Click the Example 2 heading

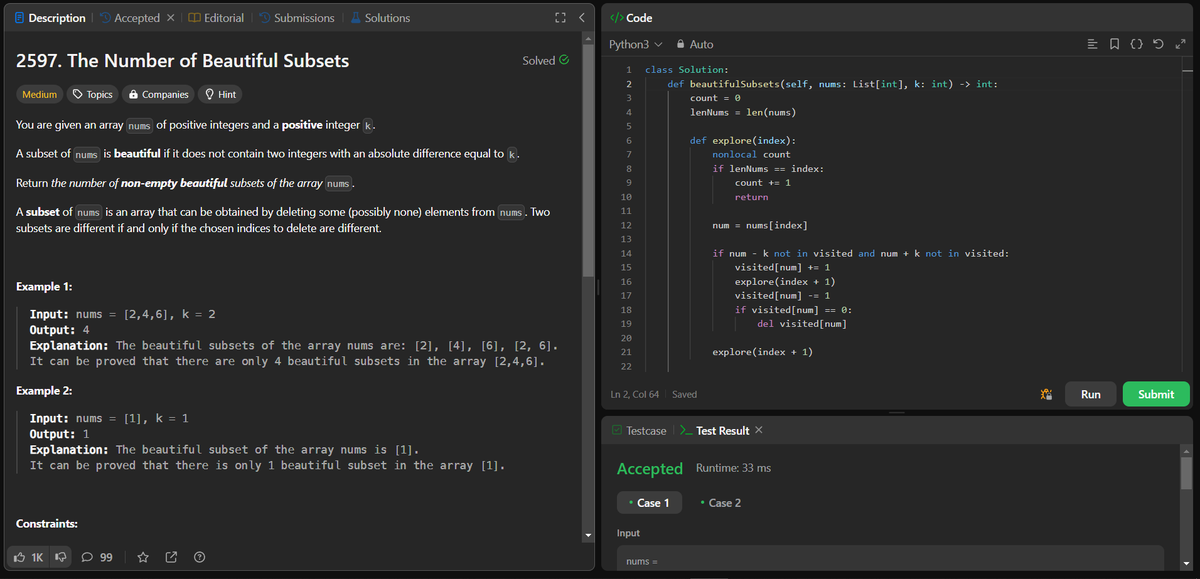[x=45, y=391]
